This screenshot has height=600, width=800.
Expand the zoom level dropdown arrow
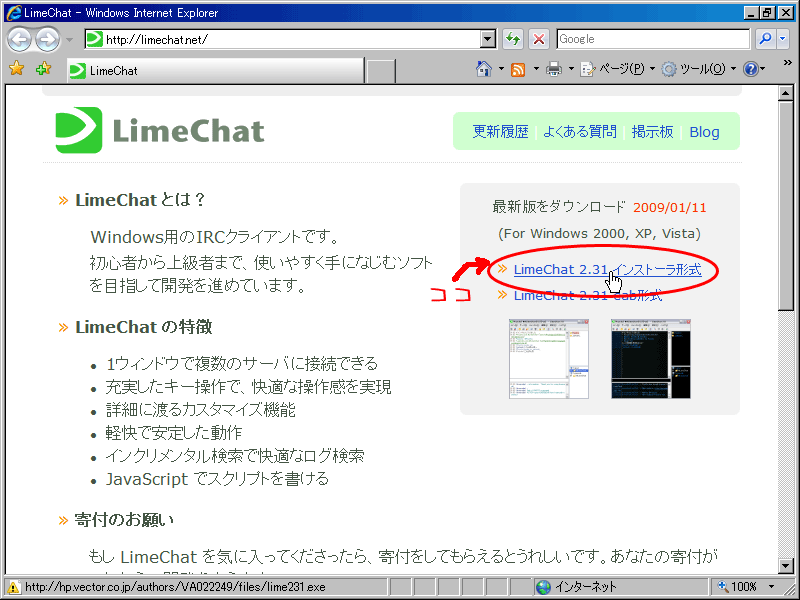tap(771, 587)
